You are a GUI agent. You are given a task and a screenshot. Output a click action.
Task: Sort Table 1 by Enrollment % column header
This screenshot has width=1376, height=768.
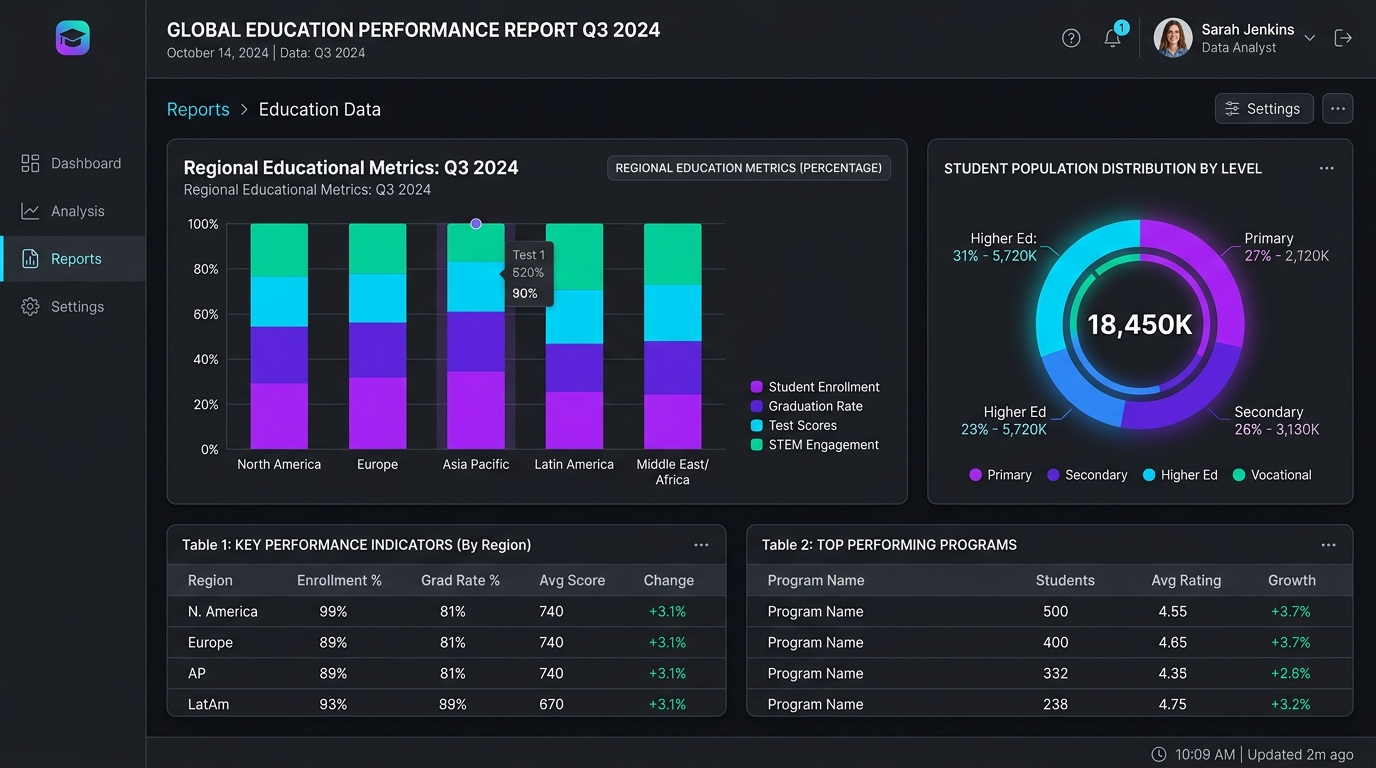pyautogui.click(x=339, y=580)
